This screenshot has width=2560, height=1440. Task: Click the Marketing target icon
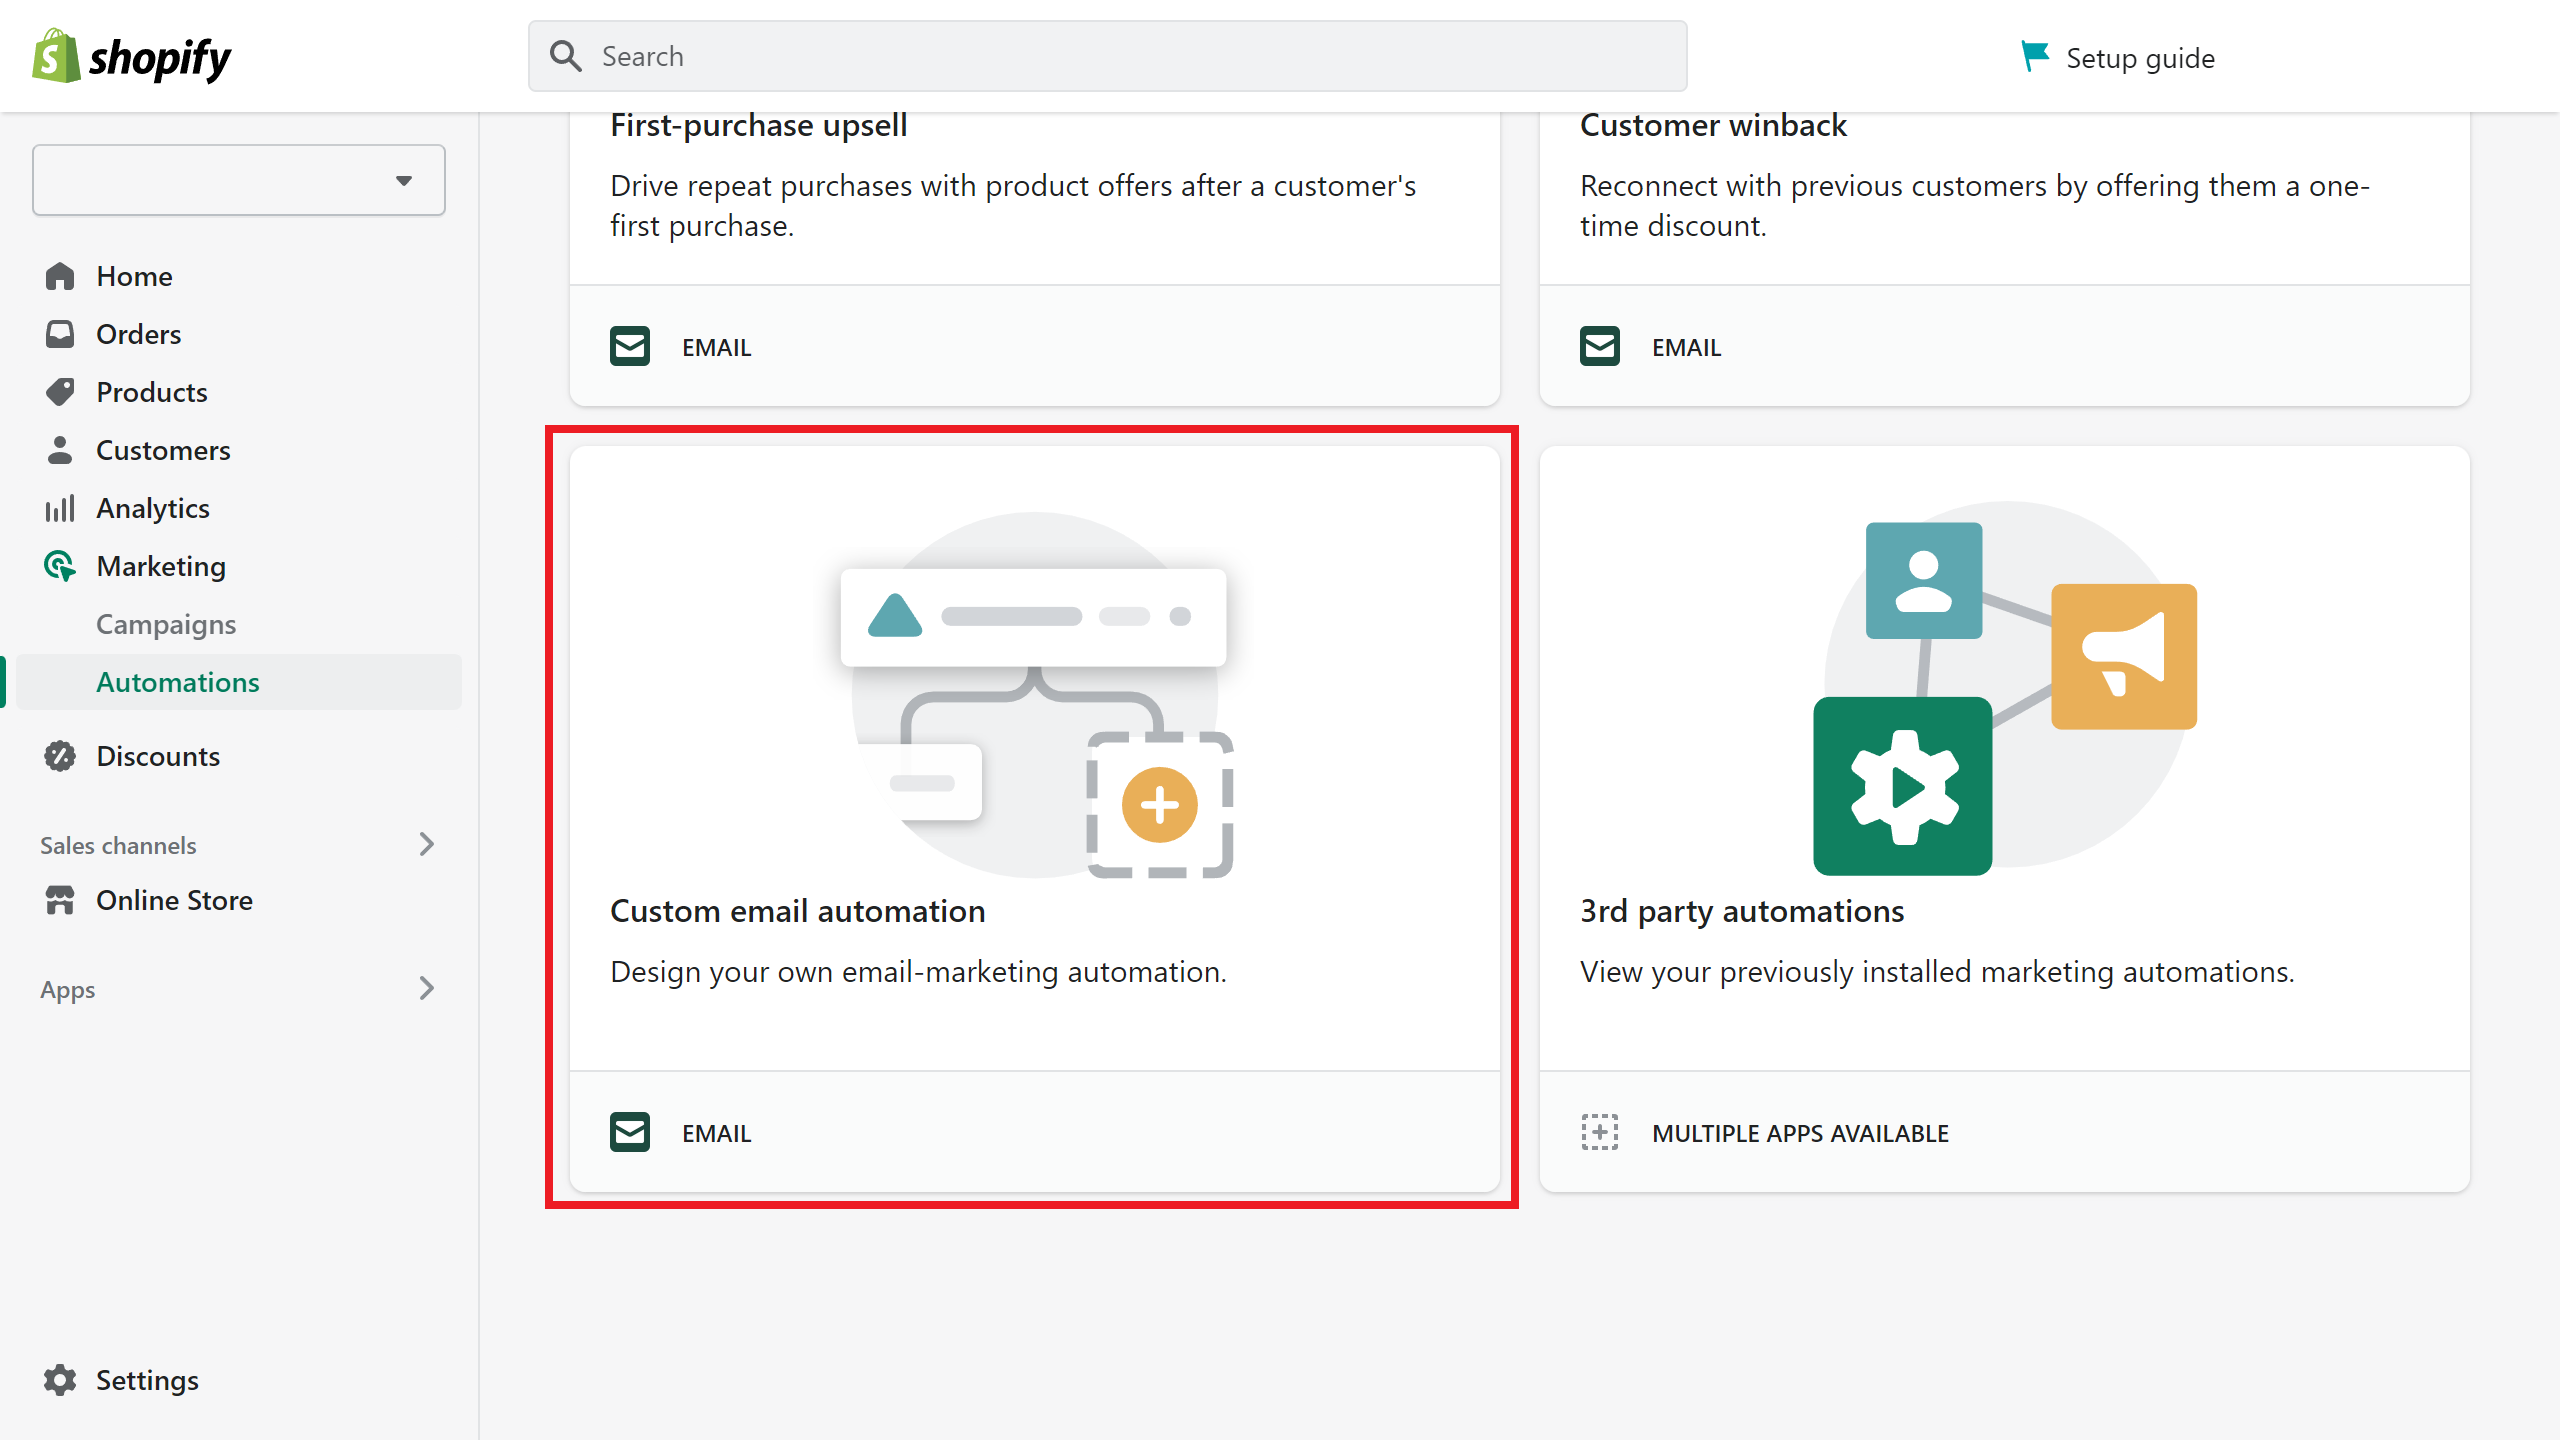(x=60, y=566)
